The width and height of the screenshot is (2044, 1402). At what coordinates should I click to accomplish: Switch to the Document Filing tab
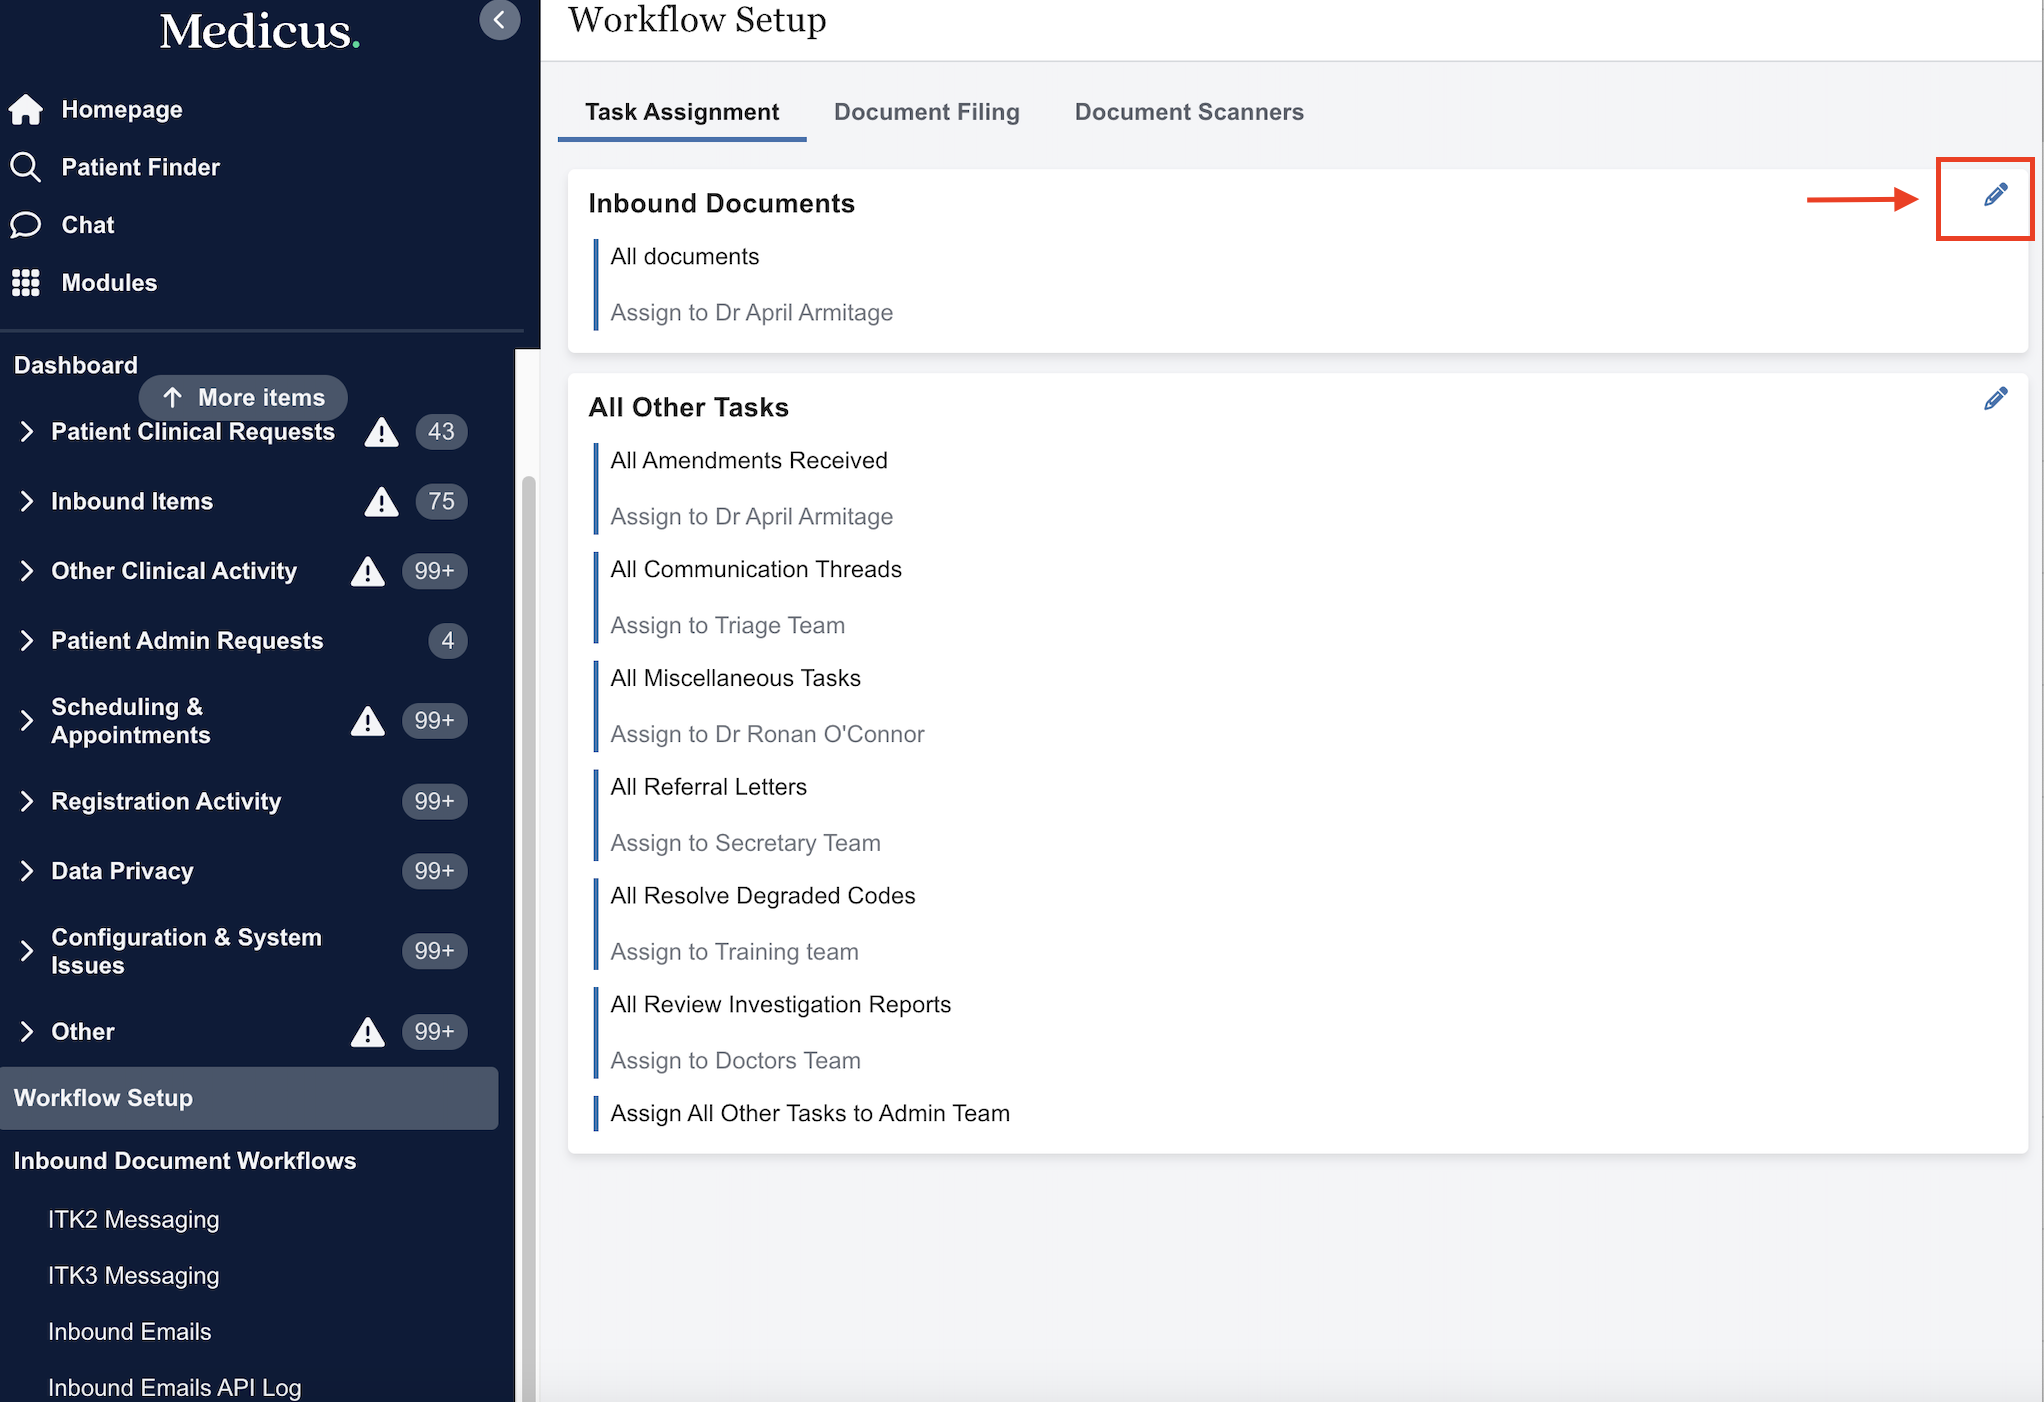926,112
